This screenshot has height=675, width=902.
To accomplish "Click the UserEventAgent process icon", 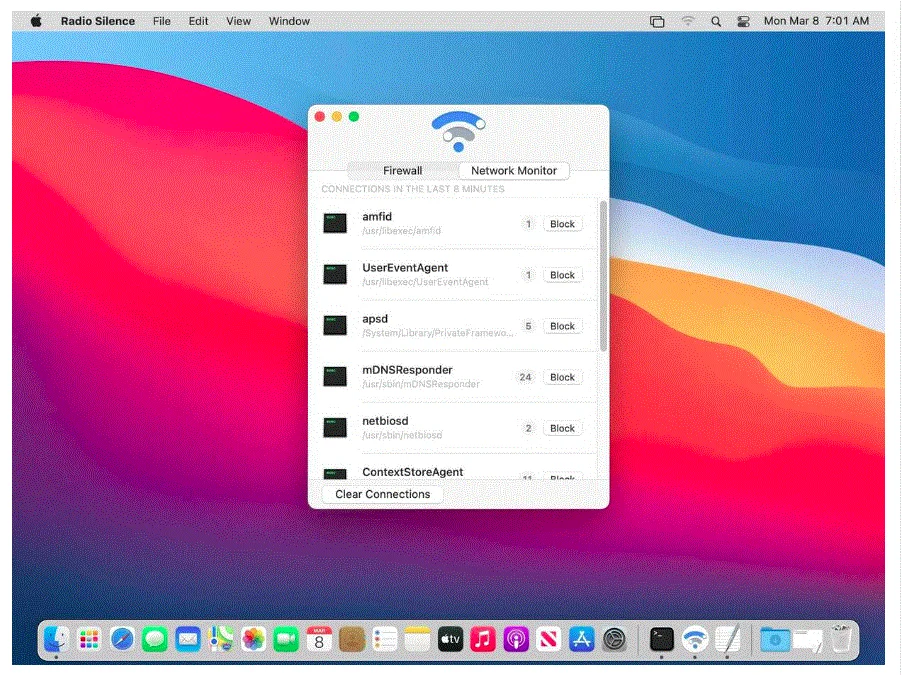I will coord(335,274).
